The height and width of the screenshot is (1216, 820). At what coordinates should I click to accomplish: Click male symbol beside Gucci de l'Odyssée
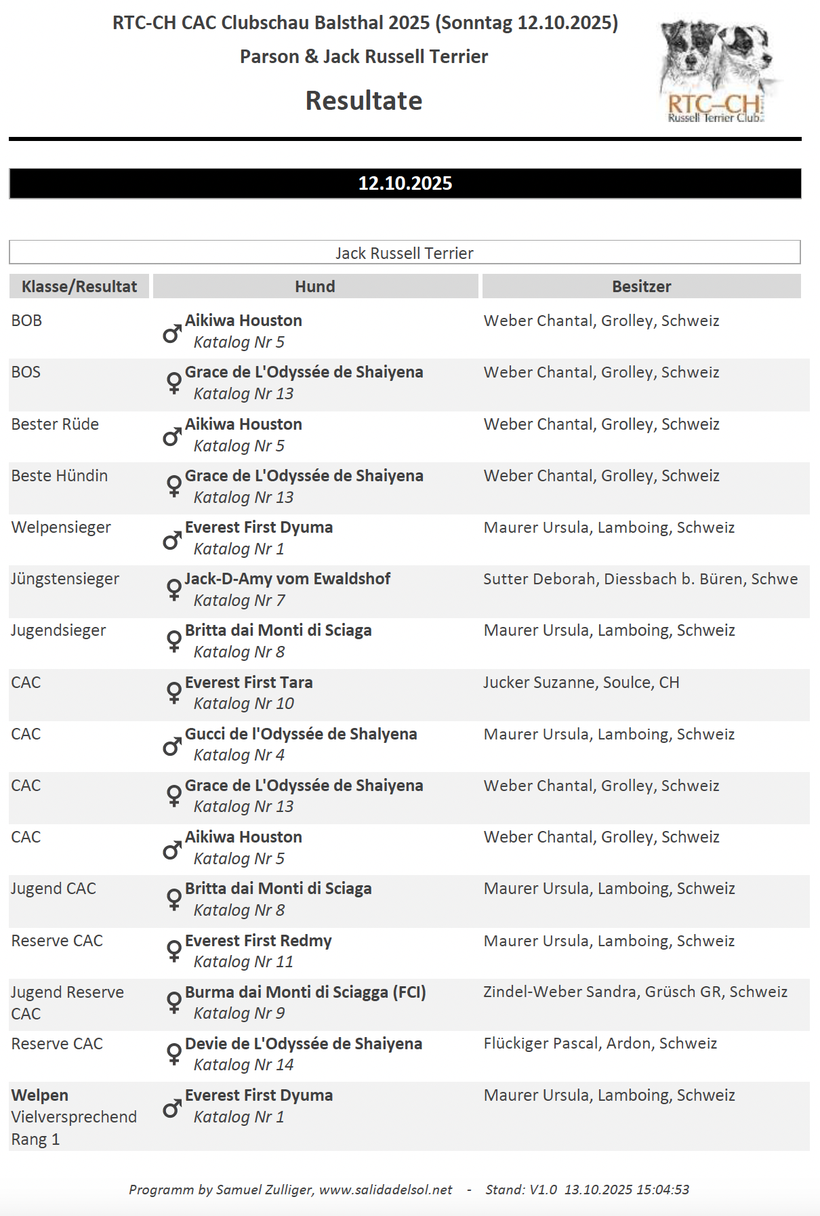click(x=172, y=745)
